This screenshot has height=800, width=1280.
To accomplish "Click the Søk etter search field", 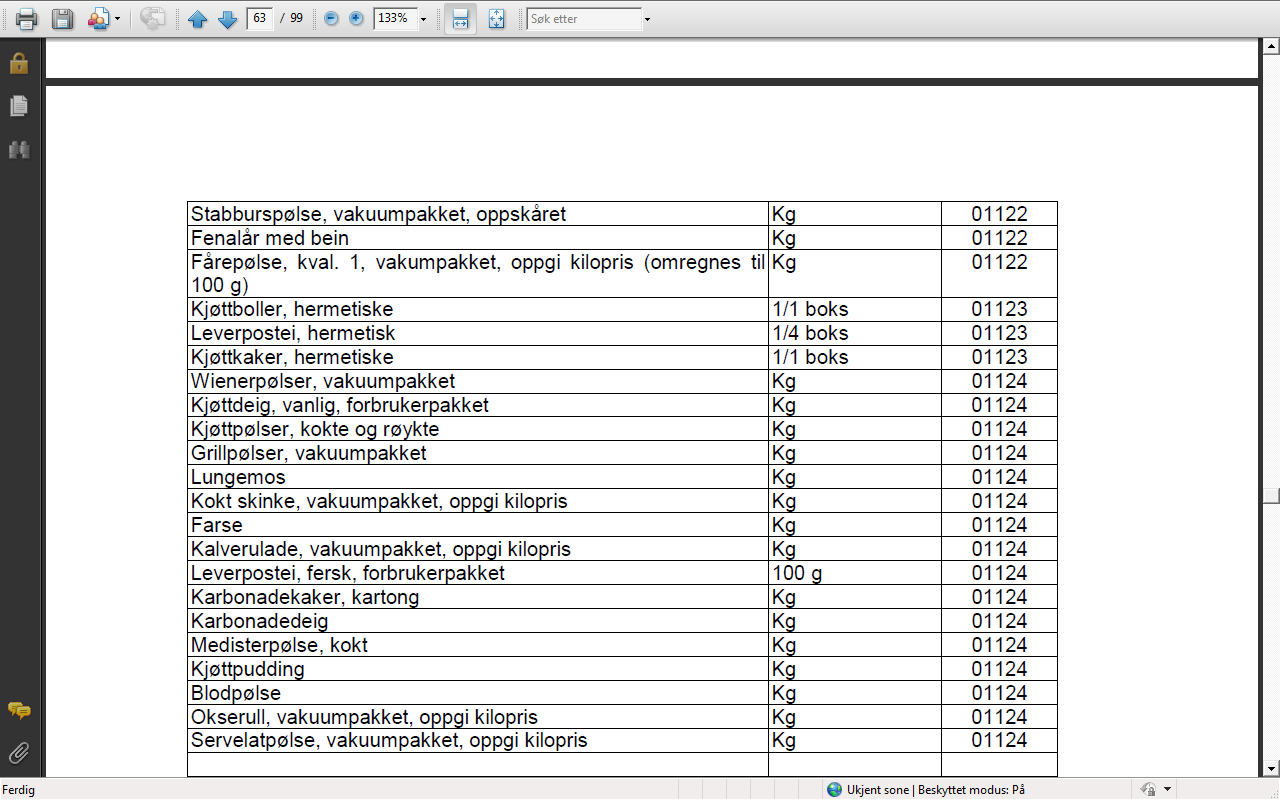I will pyautogui.click(x=584, y=19).
